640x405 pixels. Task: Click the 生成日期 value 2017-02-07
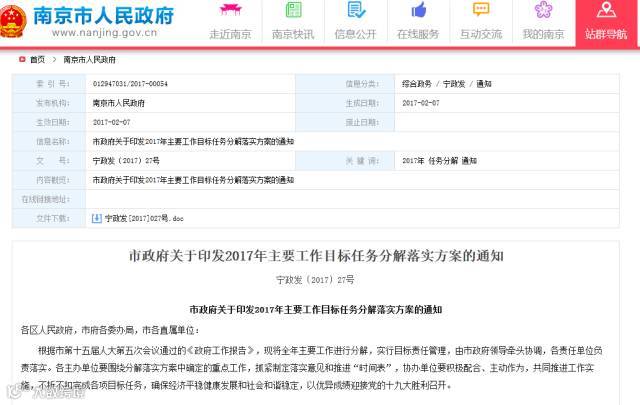coord(421,103)
